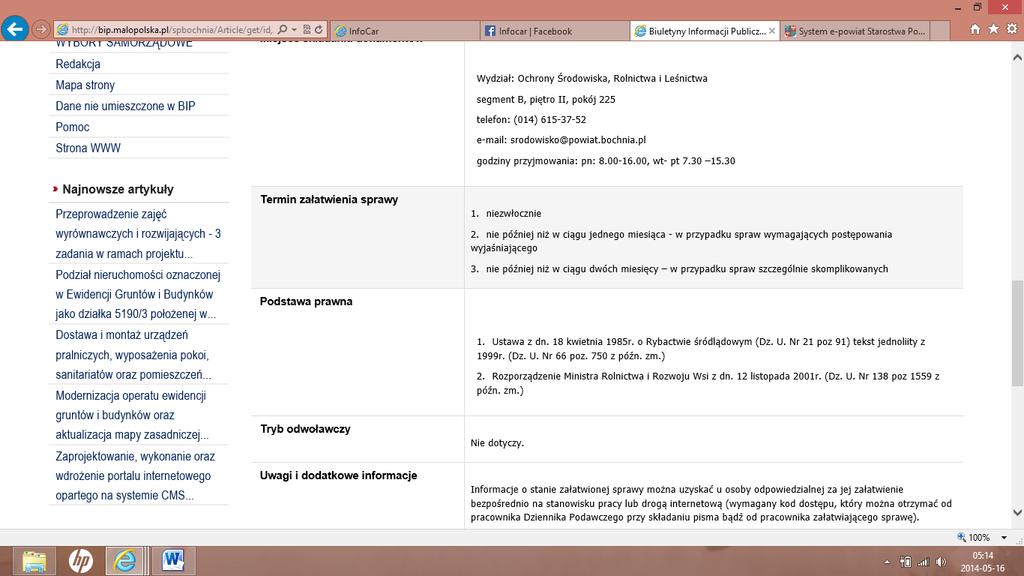Open article Zaprojektowanie, wykonanie oraz wdrożenie portalu
The image size is (1024, 576).
pyautogui.click(x=135, y=476)
